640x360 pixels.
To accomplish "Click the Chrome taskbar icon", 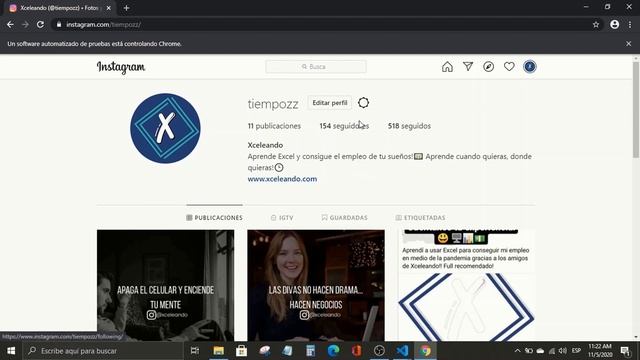I will [425, 351].
